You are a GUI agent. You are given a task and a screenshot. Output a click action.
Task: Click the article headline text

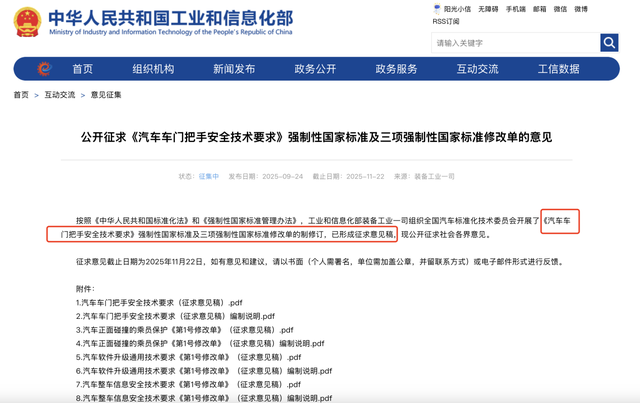[x=317, y=137]
